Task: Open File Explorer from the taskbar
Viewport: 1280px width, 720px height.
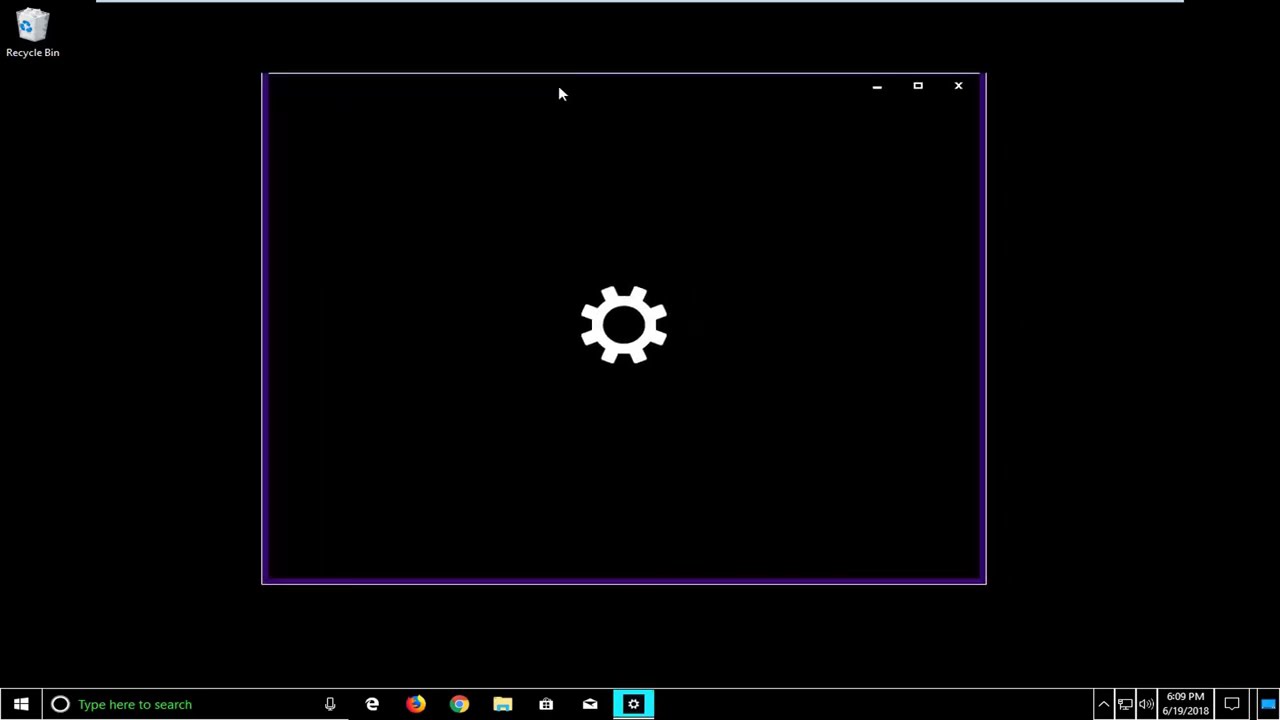Action: tap(502, 704)
